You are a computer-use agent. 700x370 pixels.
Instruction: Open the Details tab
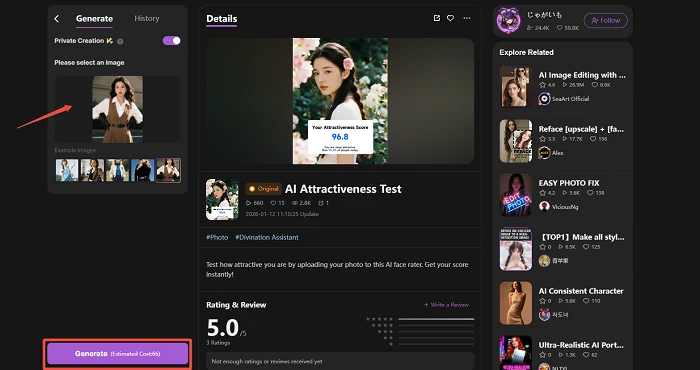[221, 19]
